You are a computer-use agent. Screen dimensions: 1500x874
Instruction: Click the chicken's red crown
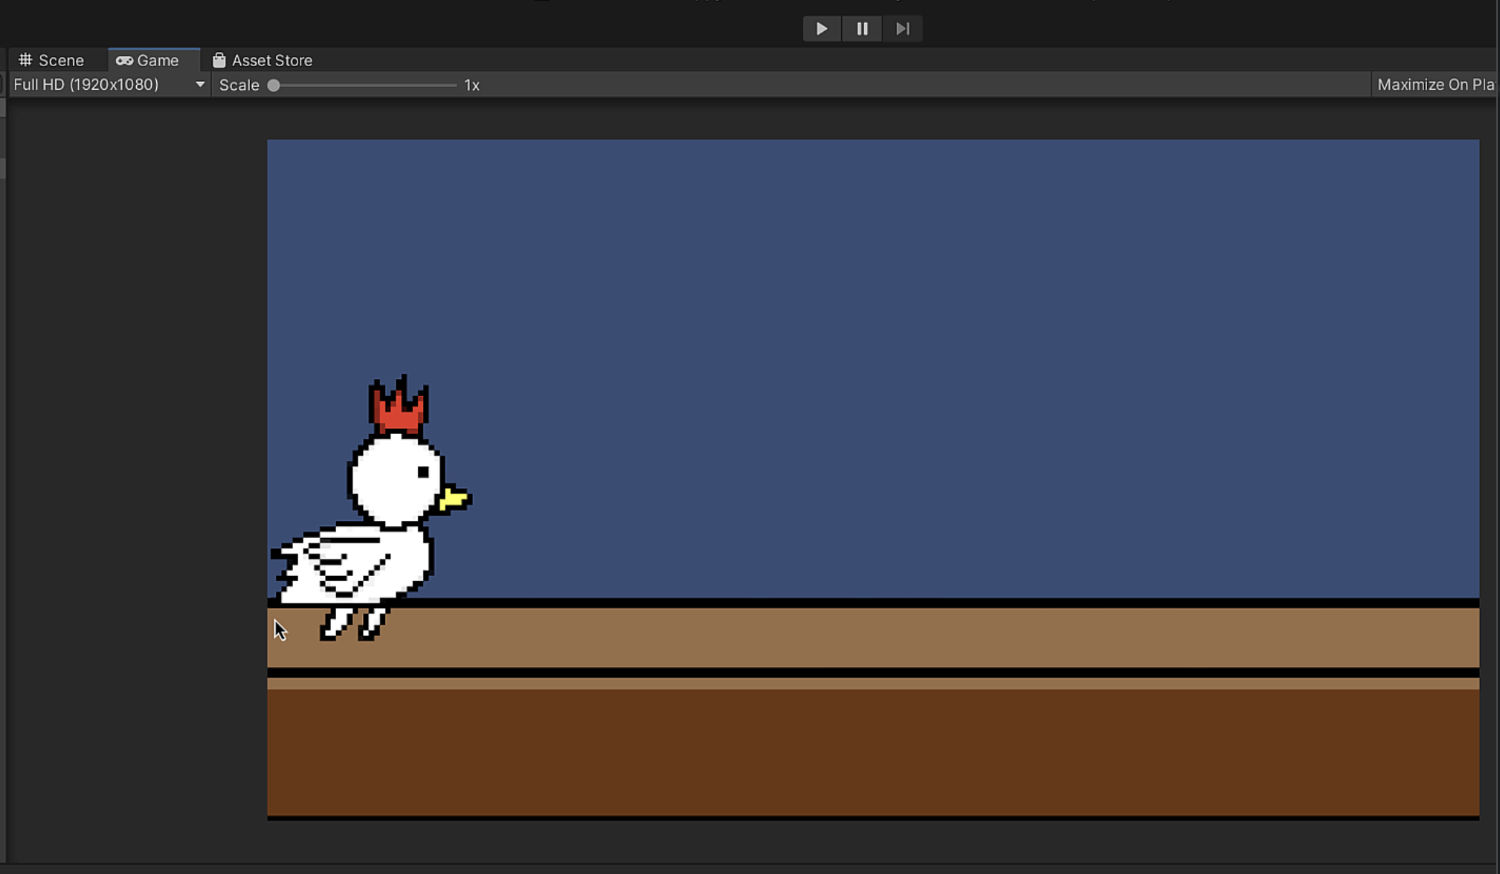tap(398, 405)
